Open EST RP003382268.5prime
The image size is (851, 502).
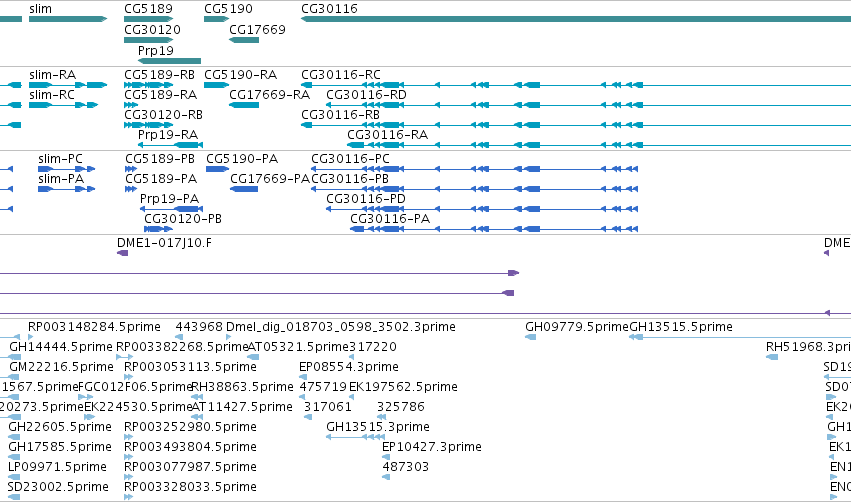[x=182, y=347]
